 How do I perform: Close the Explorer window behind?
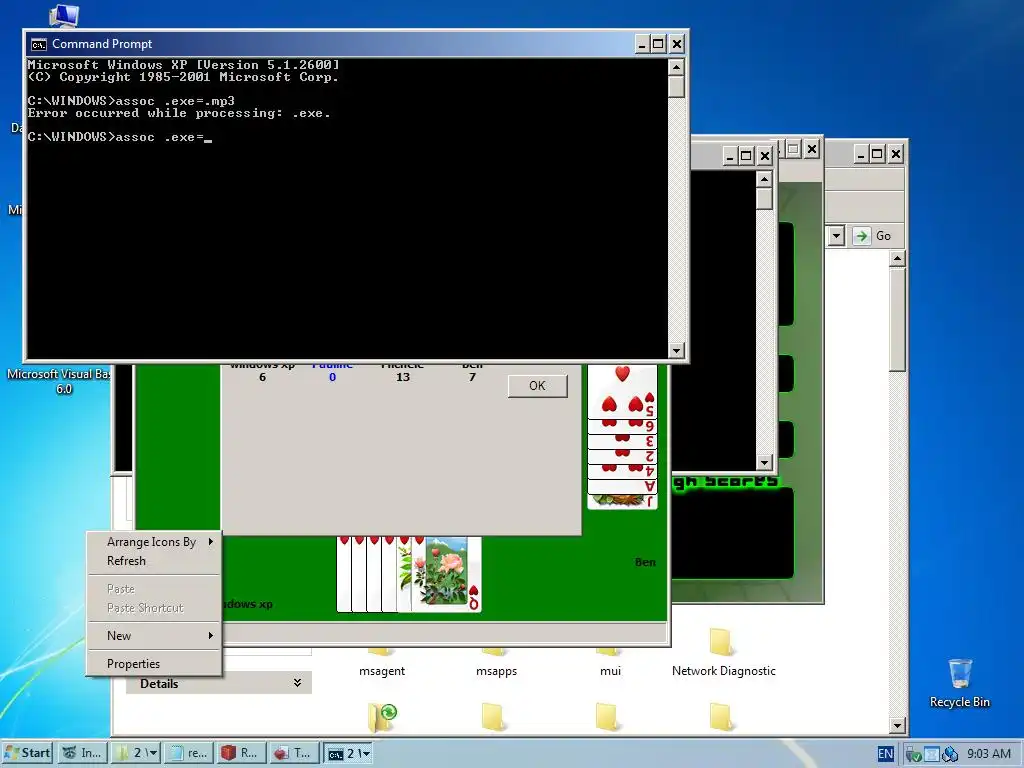[896, 154]
